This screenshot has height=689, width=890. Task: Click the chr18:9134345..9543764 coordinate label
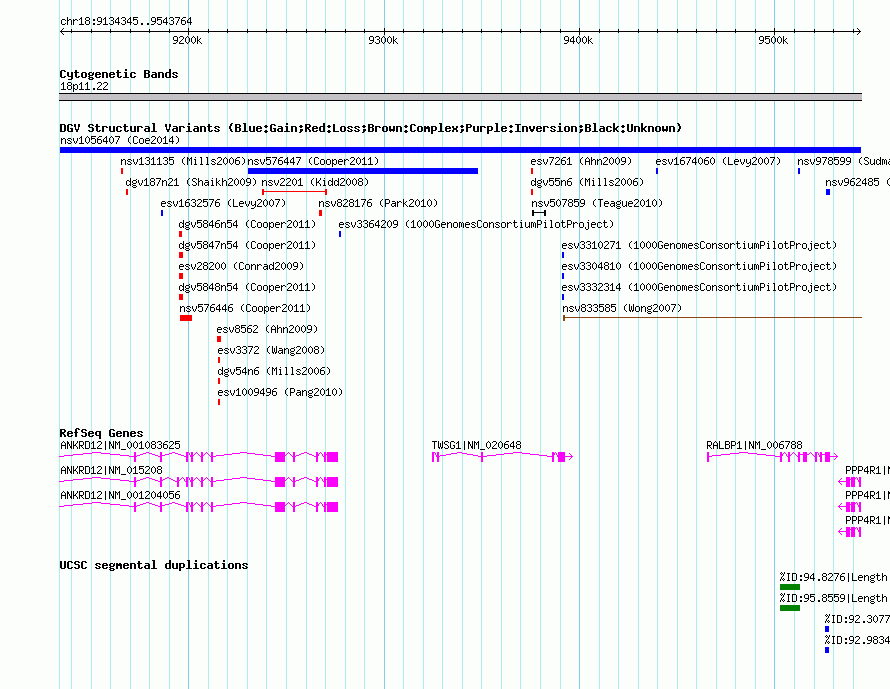click(126, 22)
